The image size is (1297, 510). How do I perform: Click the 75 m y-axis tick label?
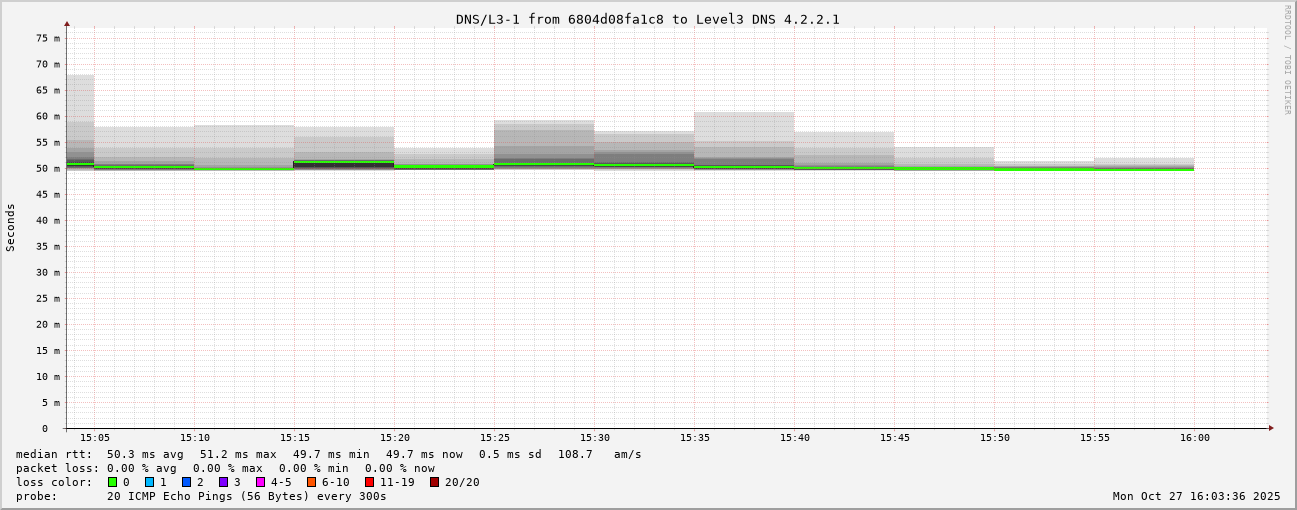[49, 38]
